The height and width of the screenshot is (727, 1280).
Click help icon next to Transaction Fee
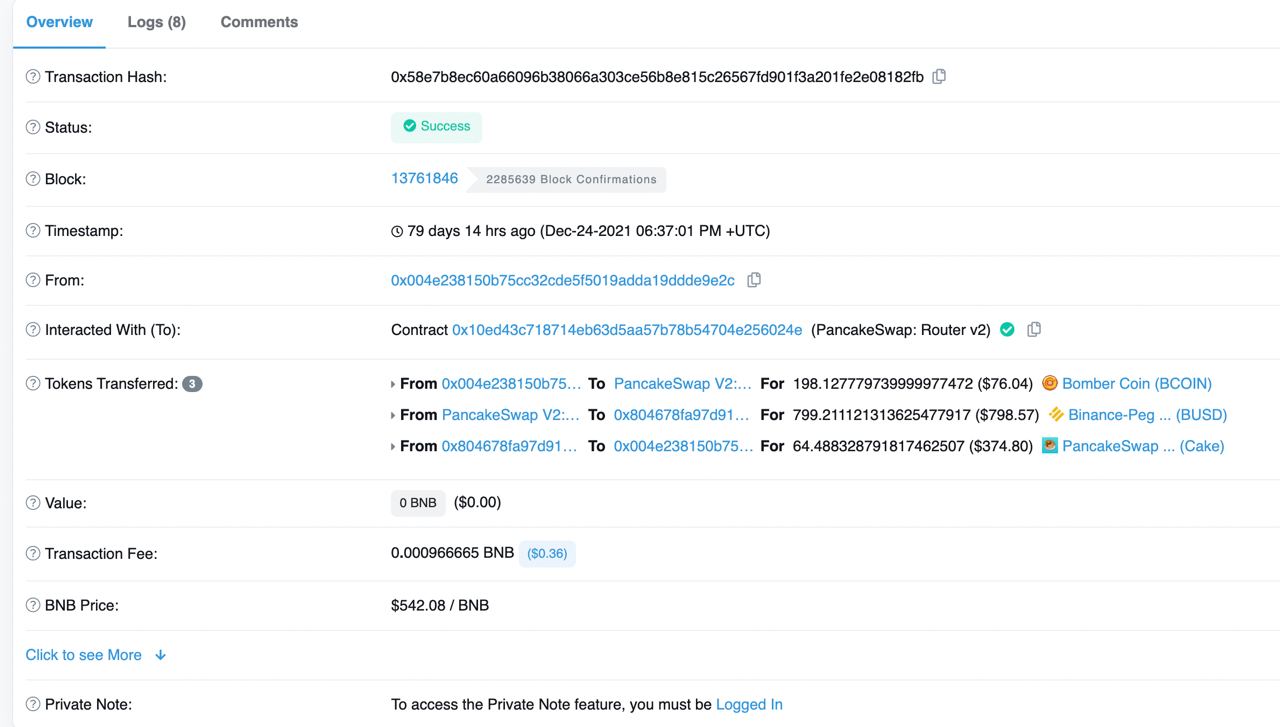coord(33,554)
